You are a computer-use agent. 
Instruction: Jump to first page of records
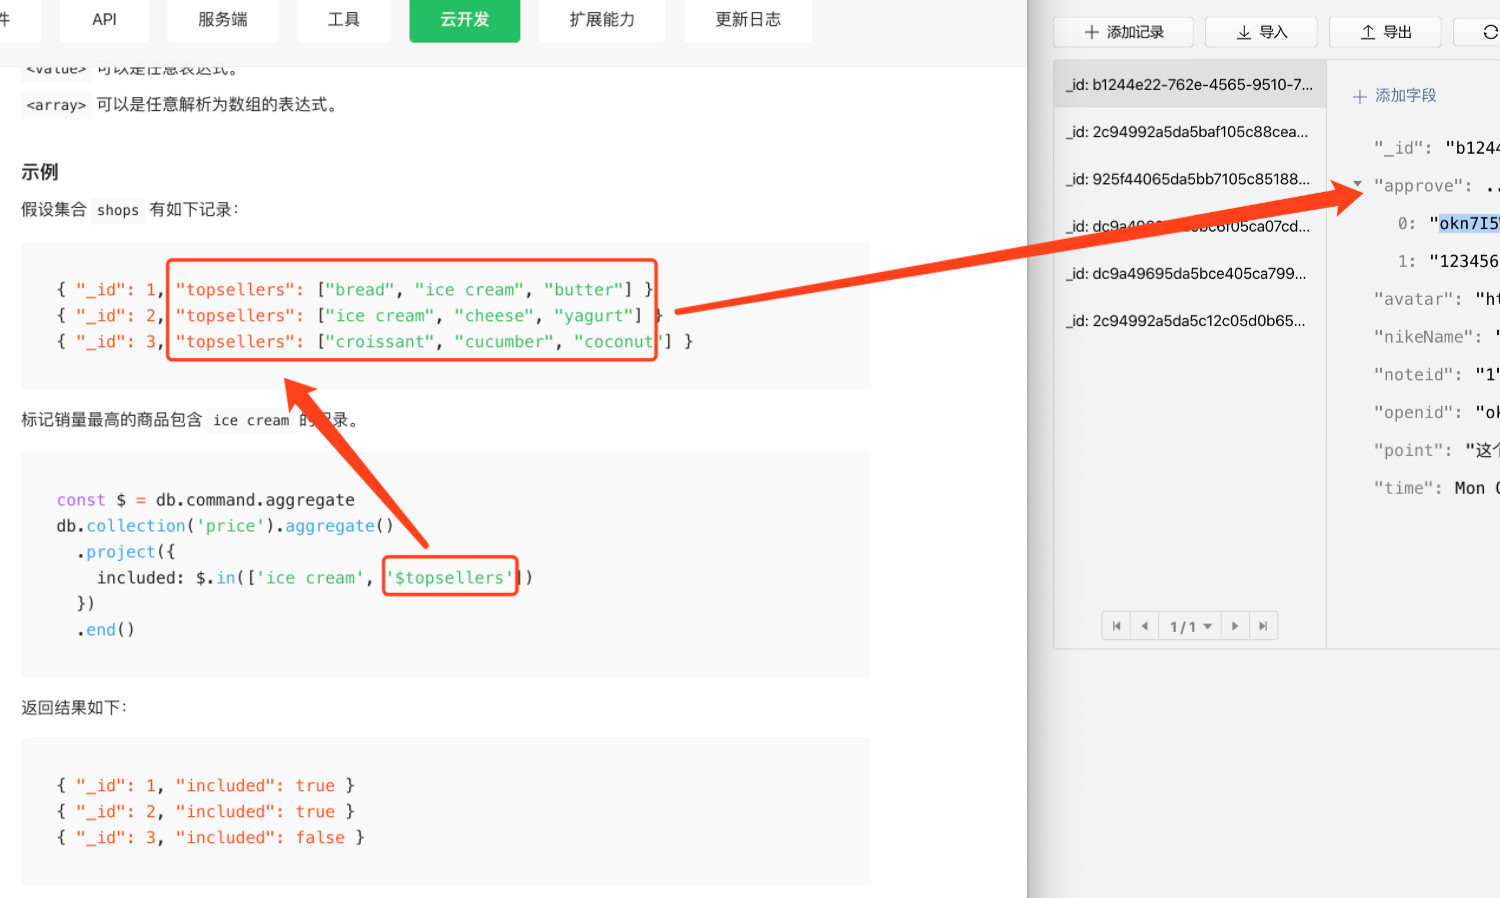point(1116,626)
